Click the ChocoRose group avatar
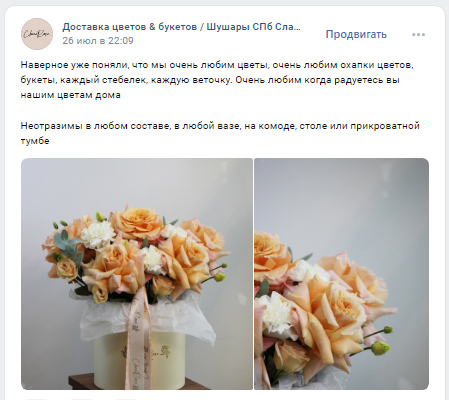Image resolution: width=449 pixels, height=400 pixels. (37, 34)
